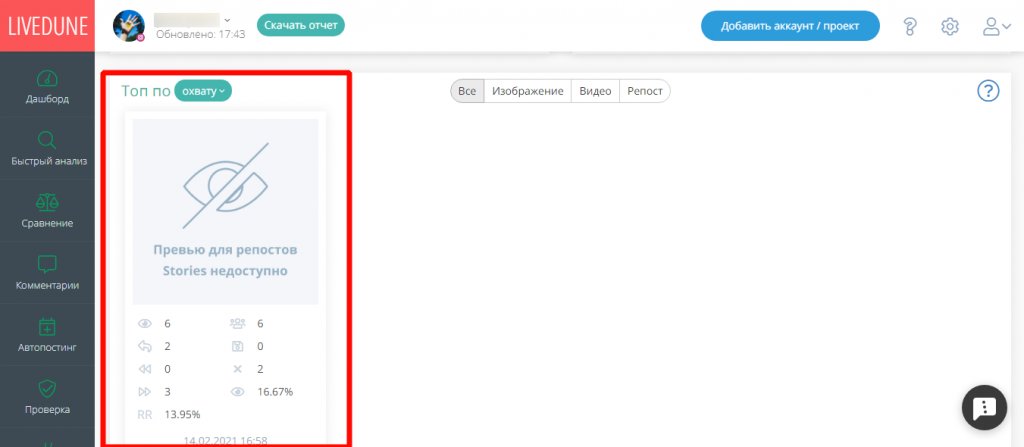Screen dimensions: 1024x447
Task: Filter posts by Видео
Action: [595, 91]
